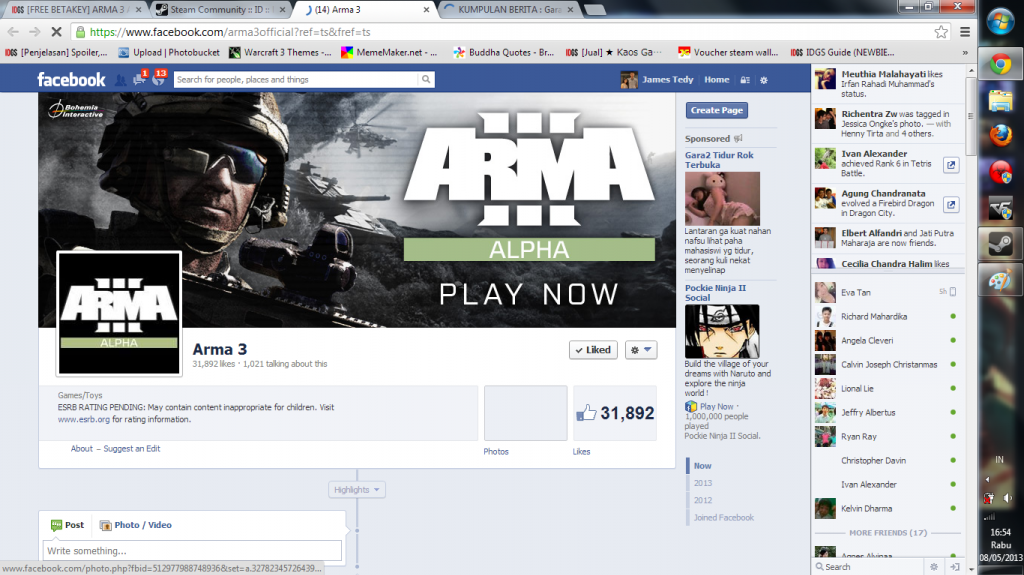The width and height of the screenshot is (1024, 575).
Task: Jump to 2013 on the timeline
Action: 703,483
